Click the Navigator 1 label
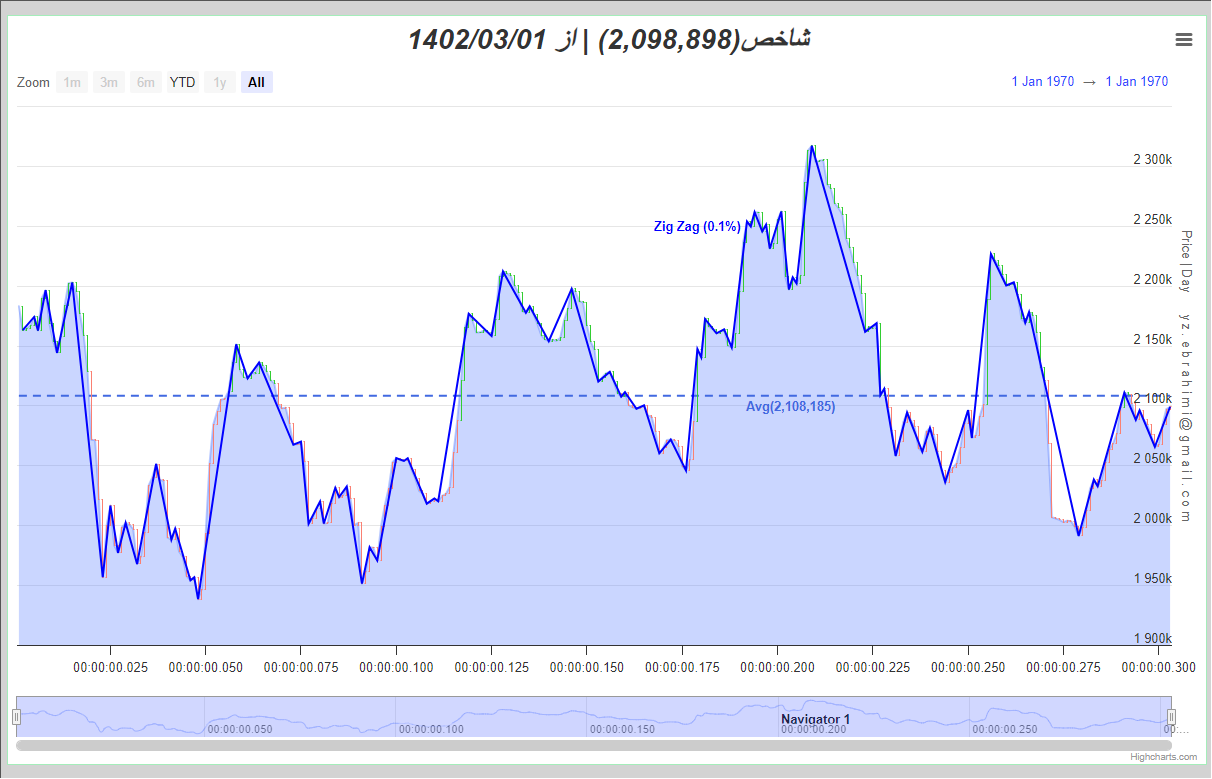1212x779 pixels. pyautogui.click(x=816, y=719)
